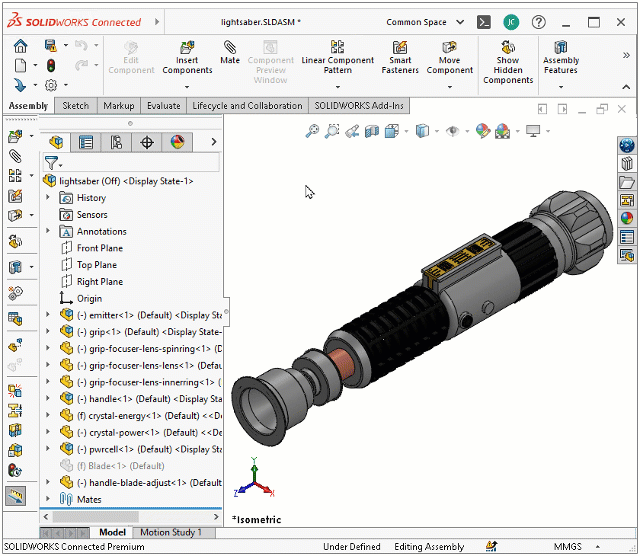Open the DisplayManager color ball tab
Screen dimensions: 640x556
177,142
